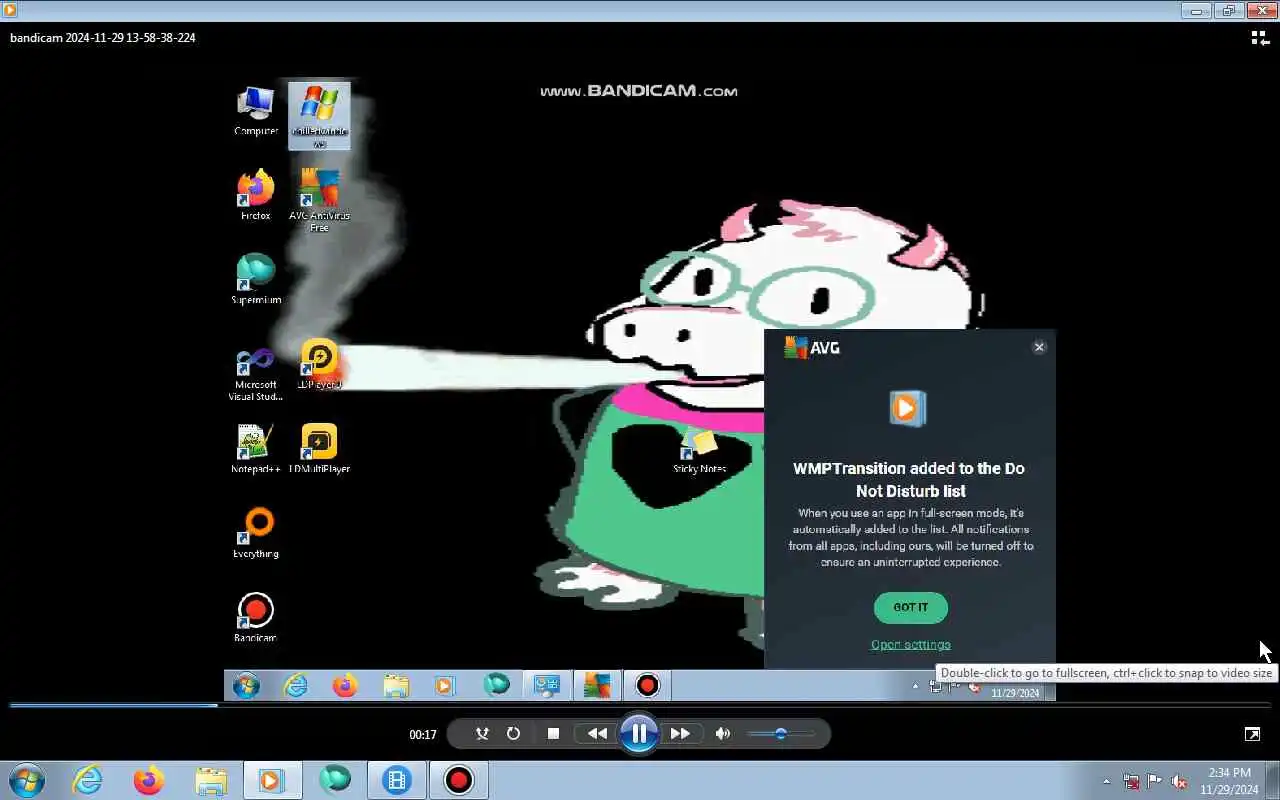Click the Computer icon in the video
The width and height of the screenshot is (1280, 800).
click(x=256, y=111)
